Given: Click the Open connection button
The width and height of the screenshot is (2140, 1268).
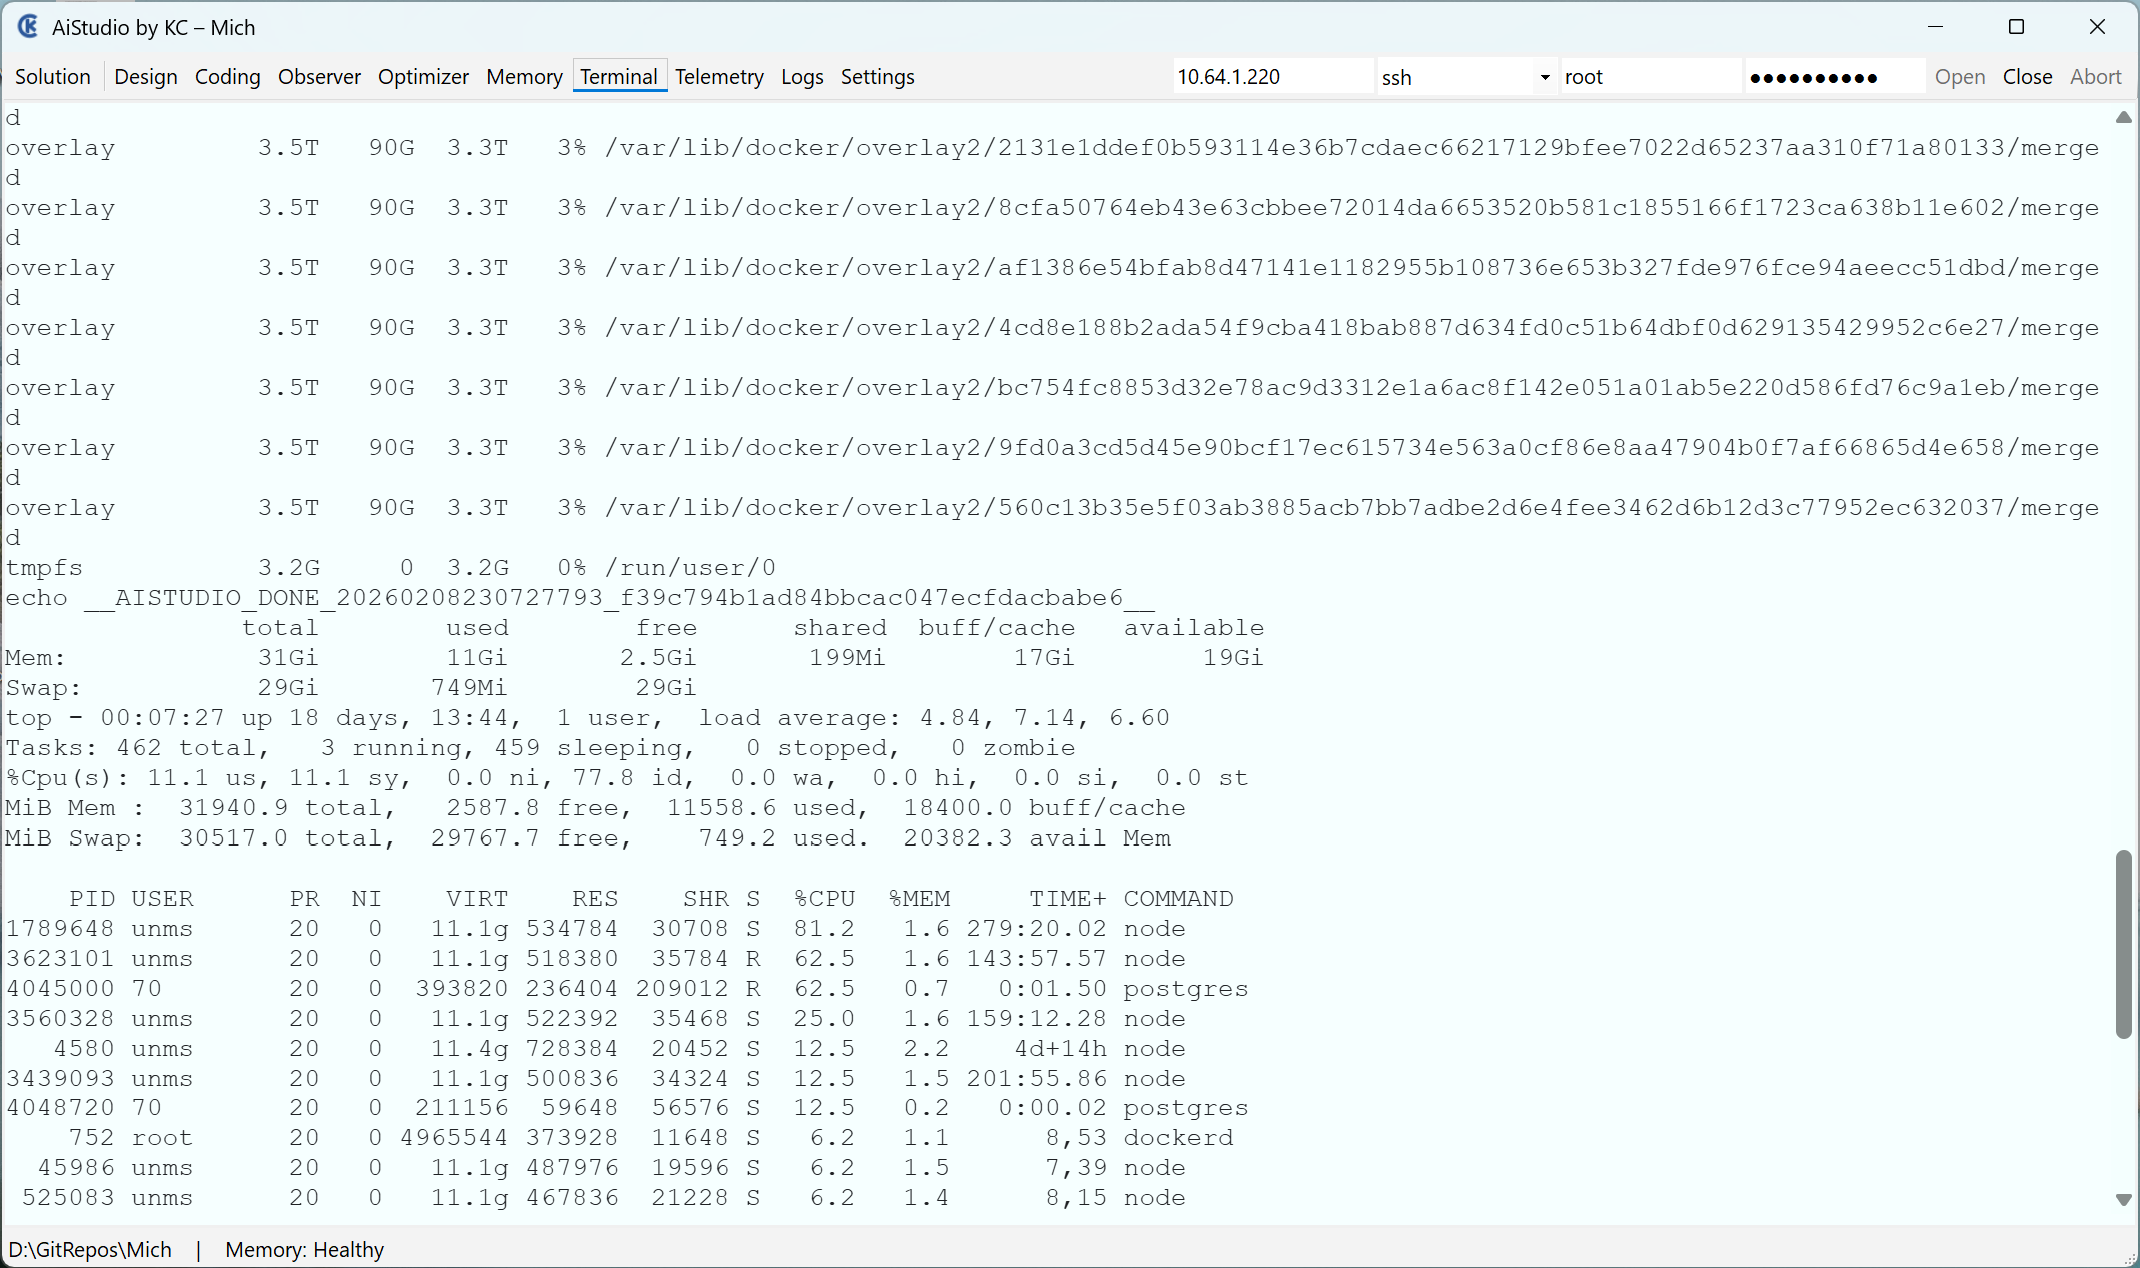Looking at the screenshot, I should point(1960,76).
